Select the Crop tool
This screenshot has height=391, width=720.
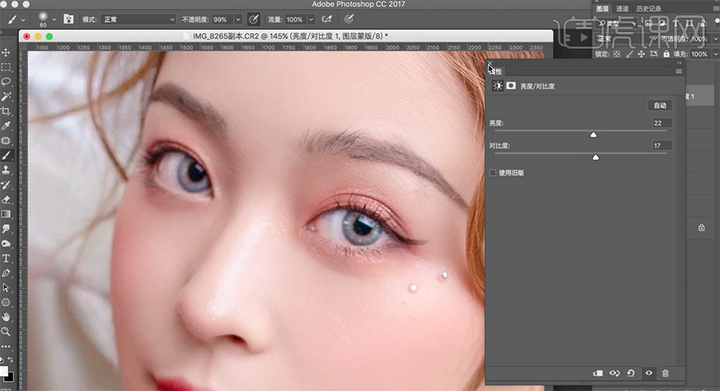[x=6, y=111]
